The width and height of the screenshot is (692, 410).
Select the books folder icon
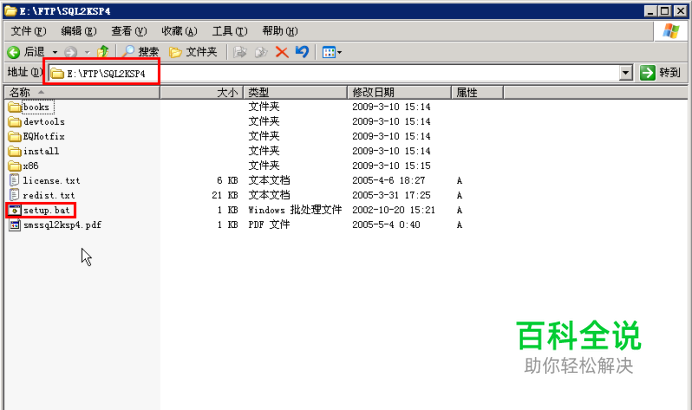point(15,107)
